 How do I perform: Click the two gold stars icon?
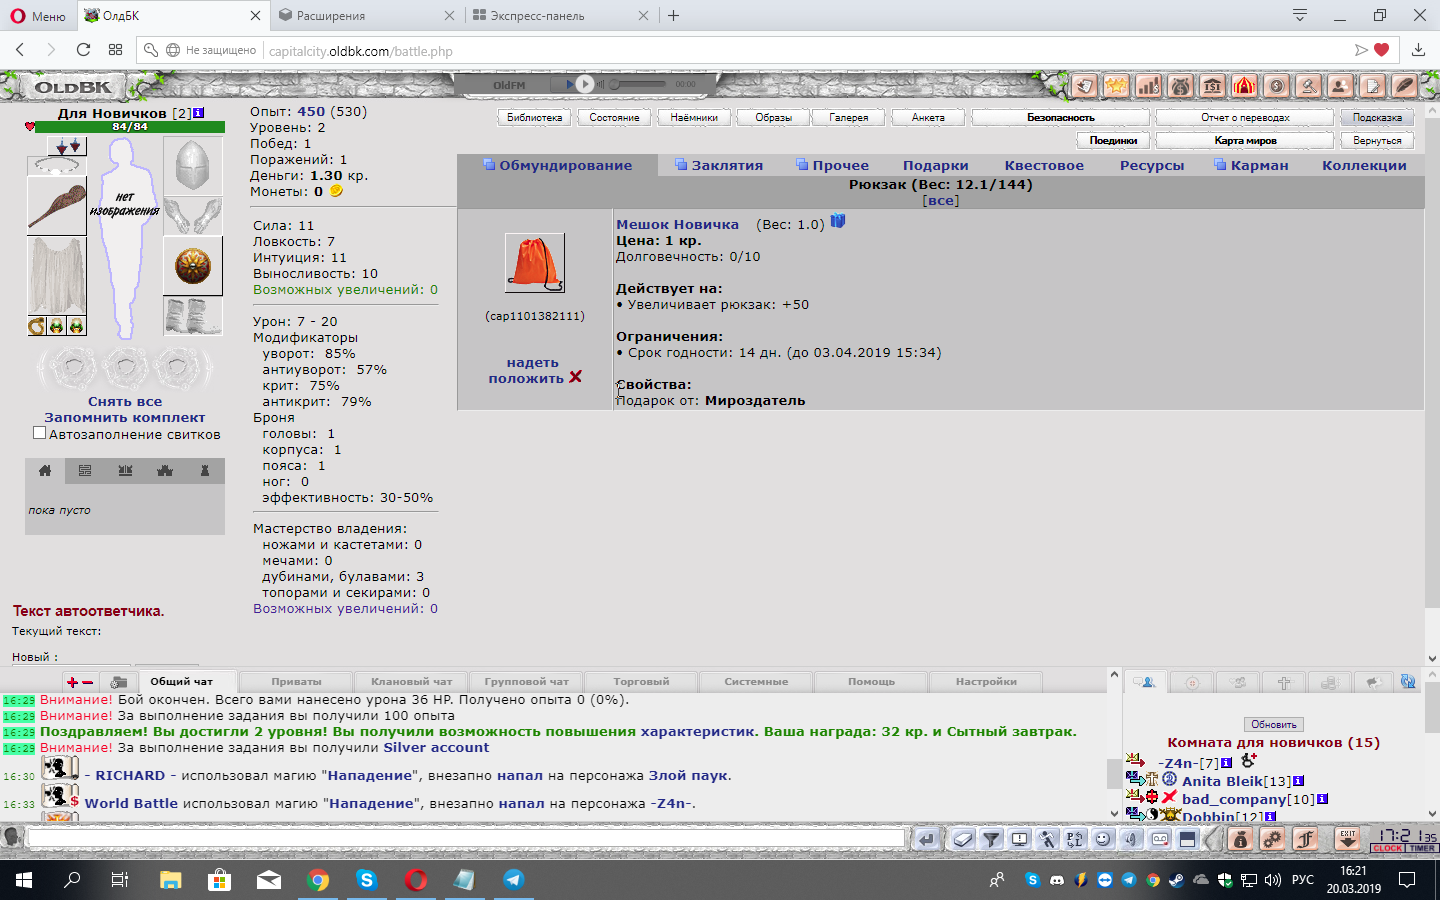[x=1117, y=86]
